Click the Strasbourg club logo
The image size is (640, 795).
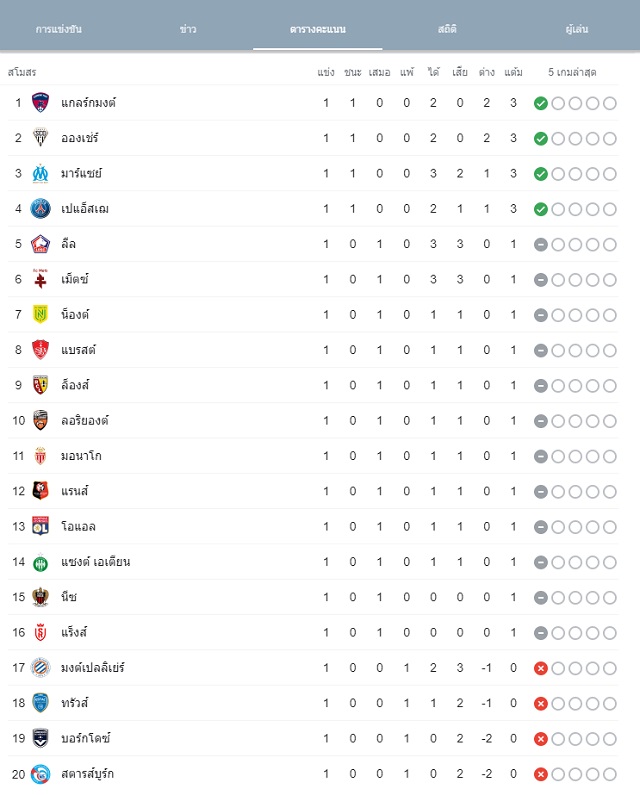pos(40,774)
